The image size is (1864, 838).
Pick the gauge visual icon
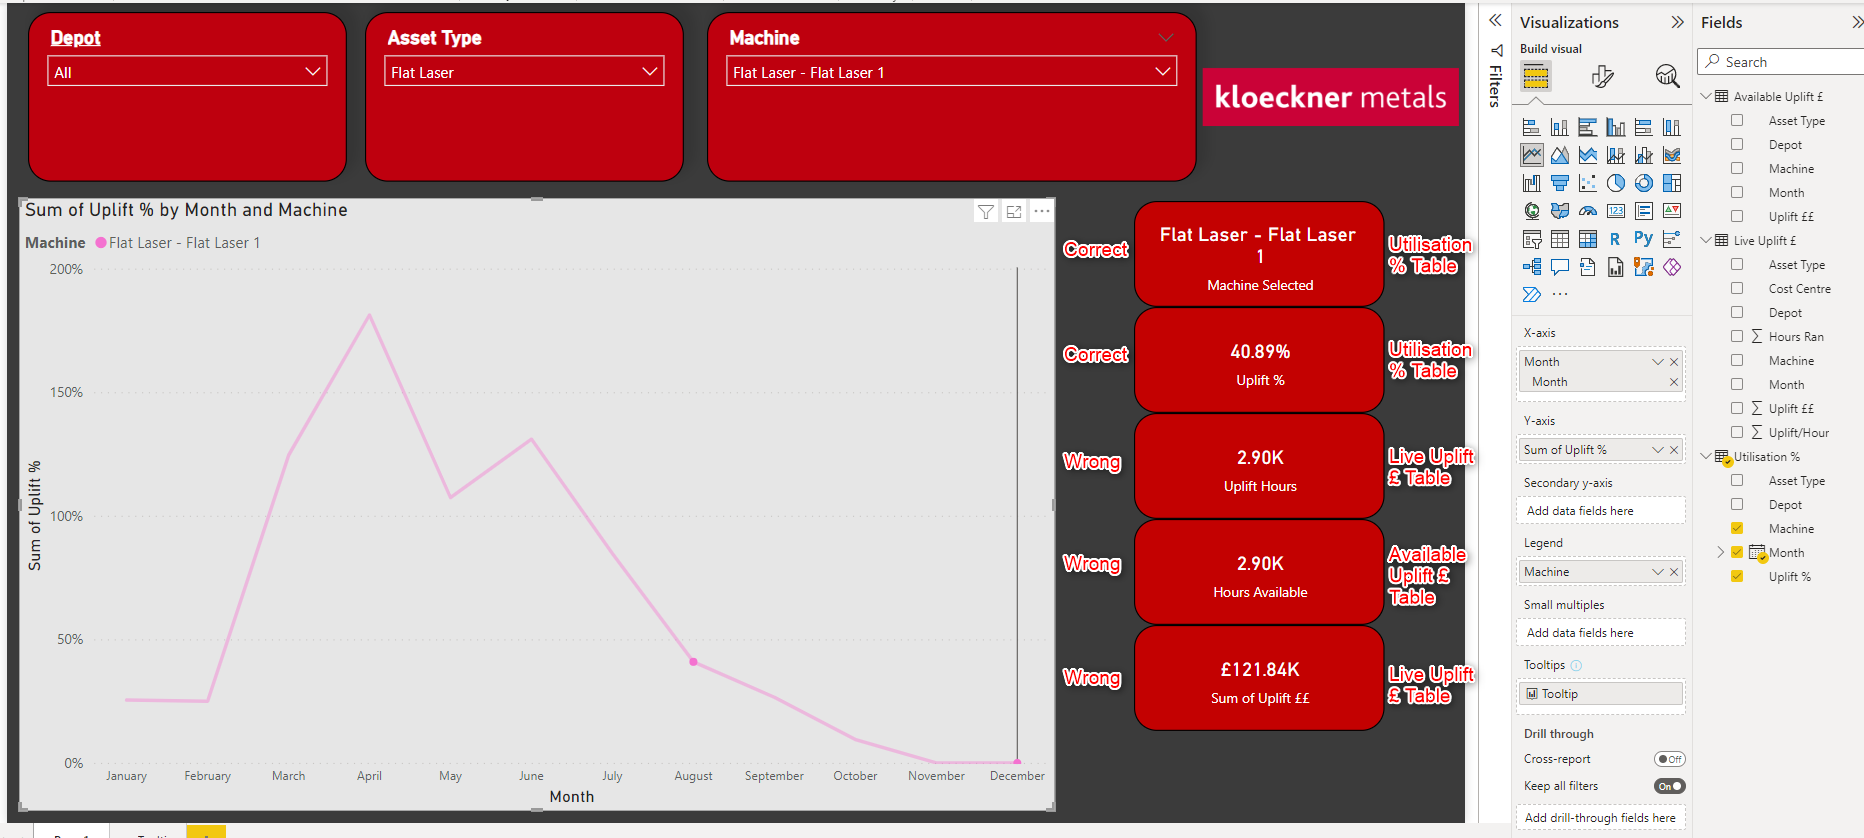pyautogui.click(x=1588, y=211)
